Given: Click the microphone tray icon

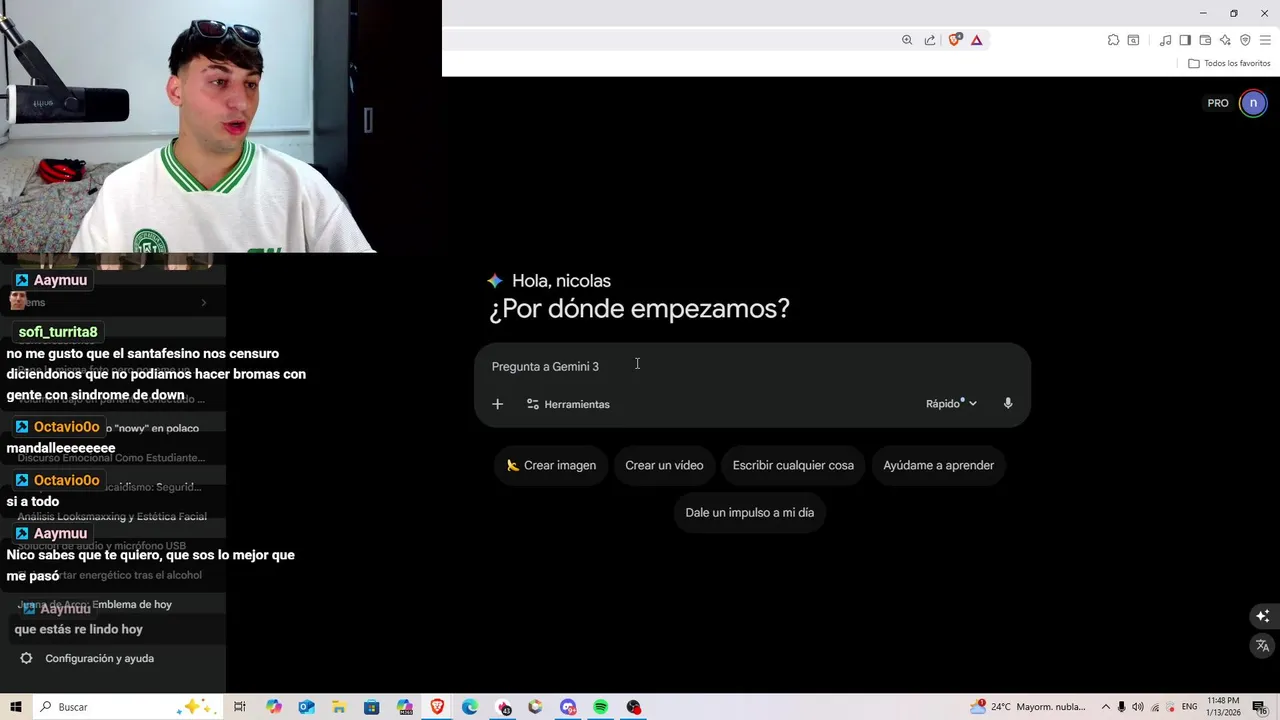Looking at the screenshot, I should 1122,707.
